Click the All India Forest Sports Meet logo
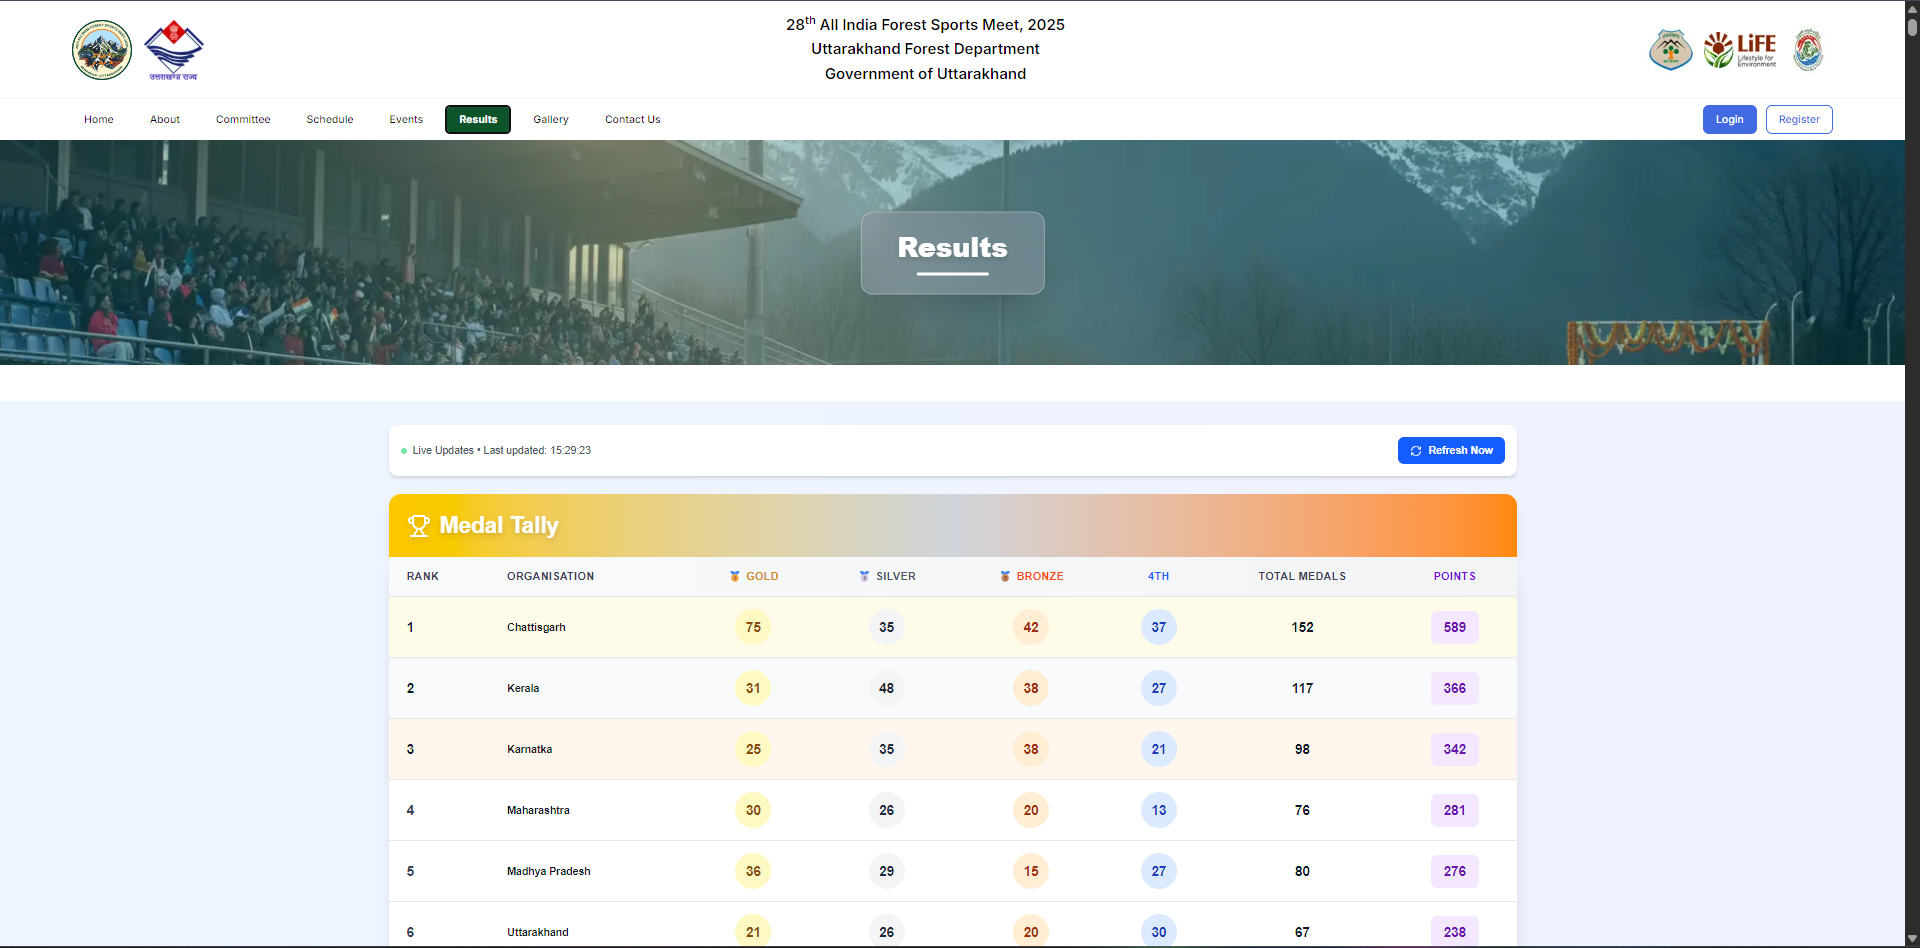 tap(102, 50)
